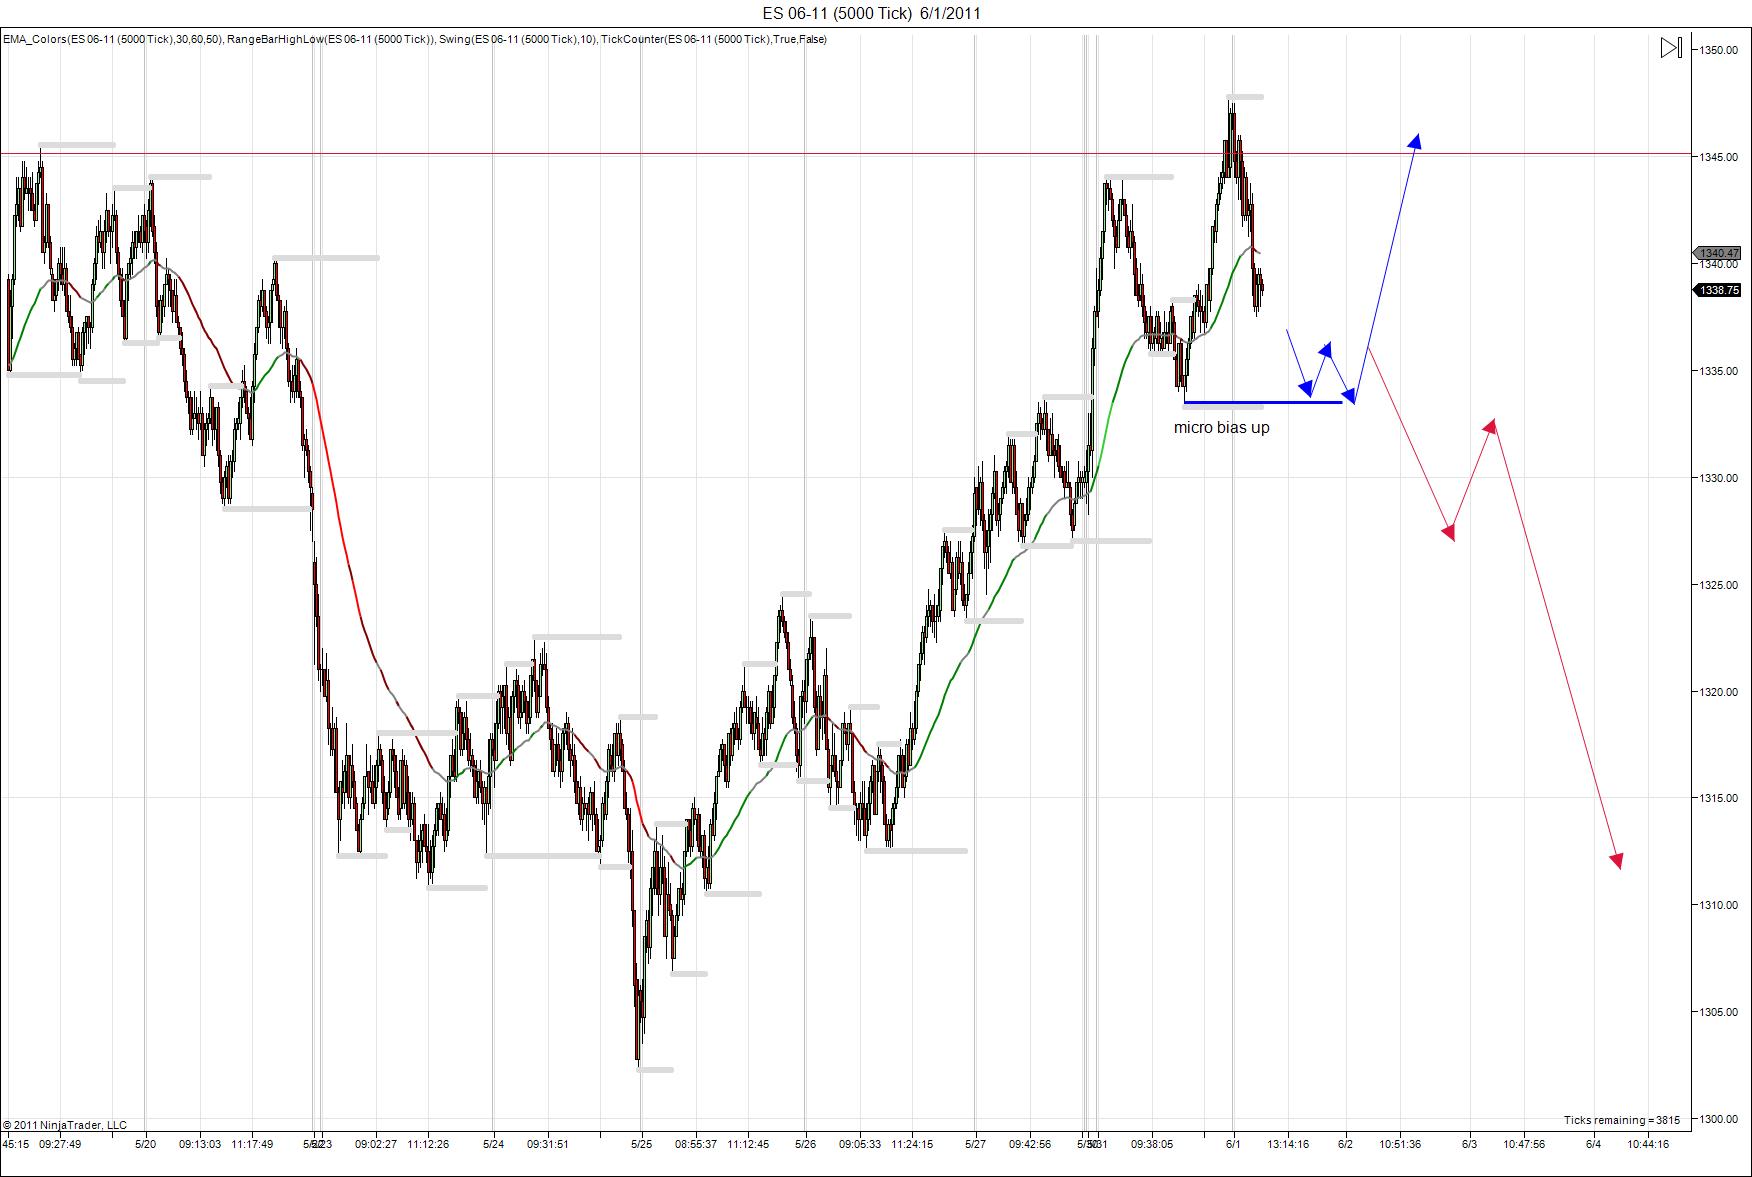Click the EMA_Colors indicator label
Image resolution: width=1752 pixels, height=1177 pixels.
coord(112,39)
